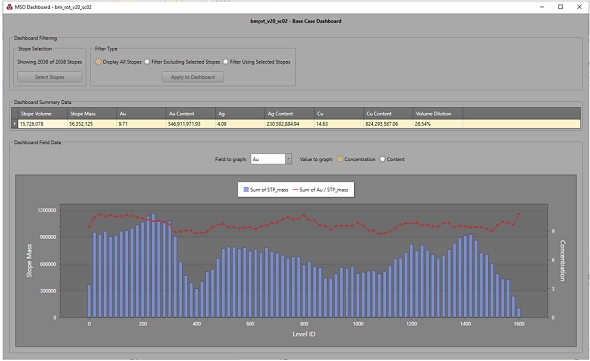Click the MSO Dashboard app icon in title bar
The image size is (590, 361).
[x=9, y=7]
